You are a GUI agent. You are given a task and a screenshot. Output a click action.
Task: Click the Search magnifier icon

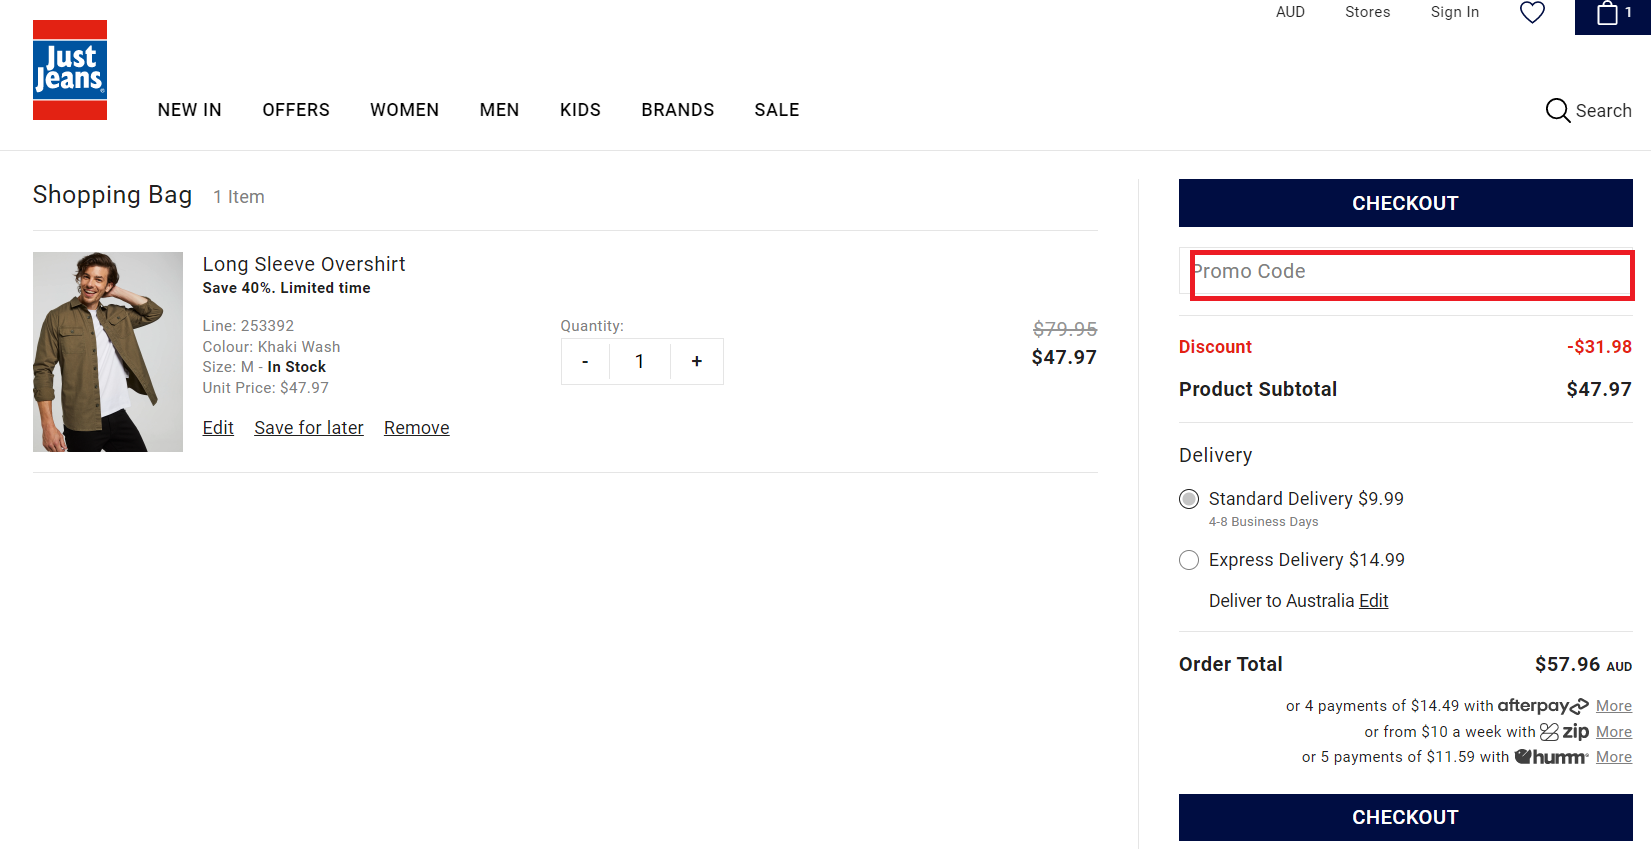[1557, 110]
